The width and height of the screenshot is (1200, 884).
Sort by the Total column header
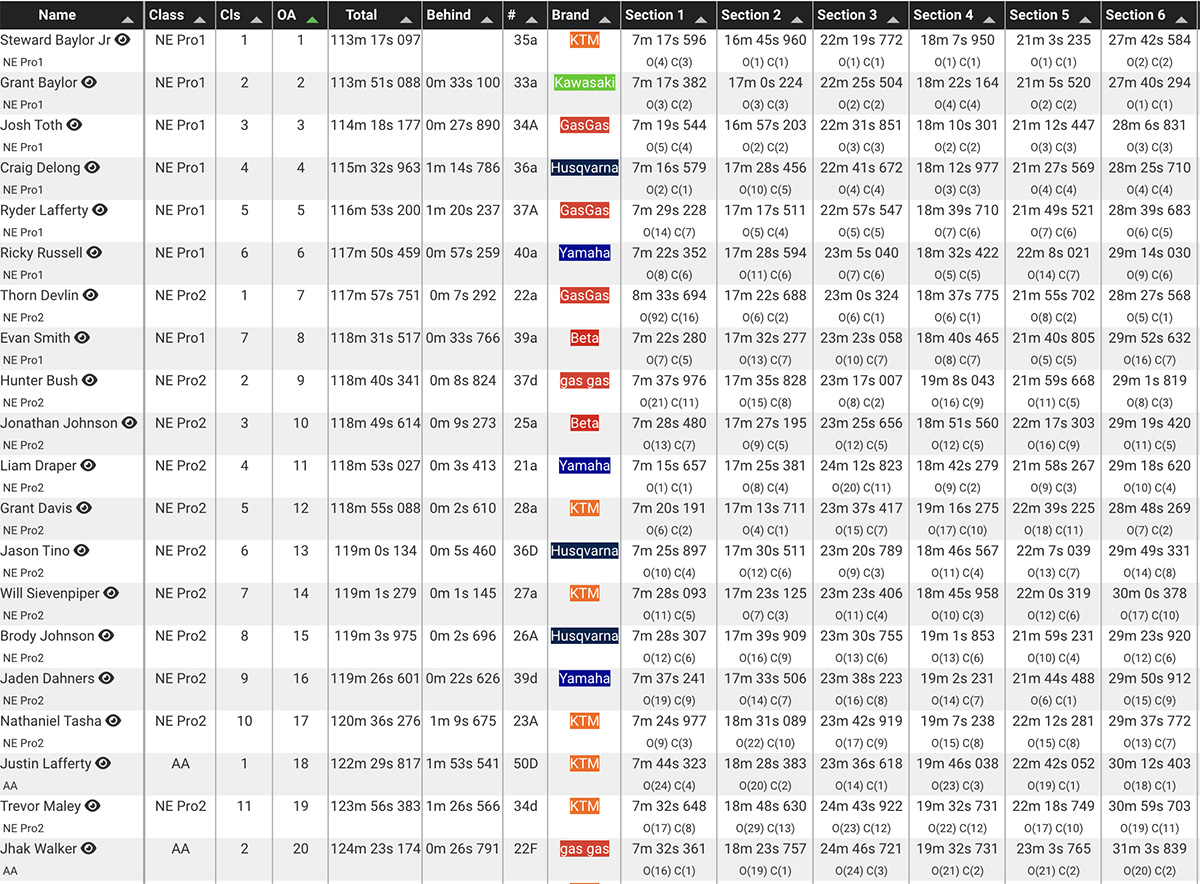click(x=375, y=15)
